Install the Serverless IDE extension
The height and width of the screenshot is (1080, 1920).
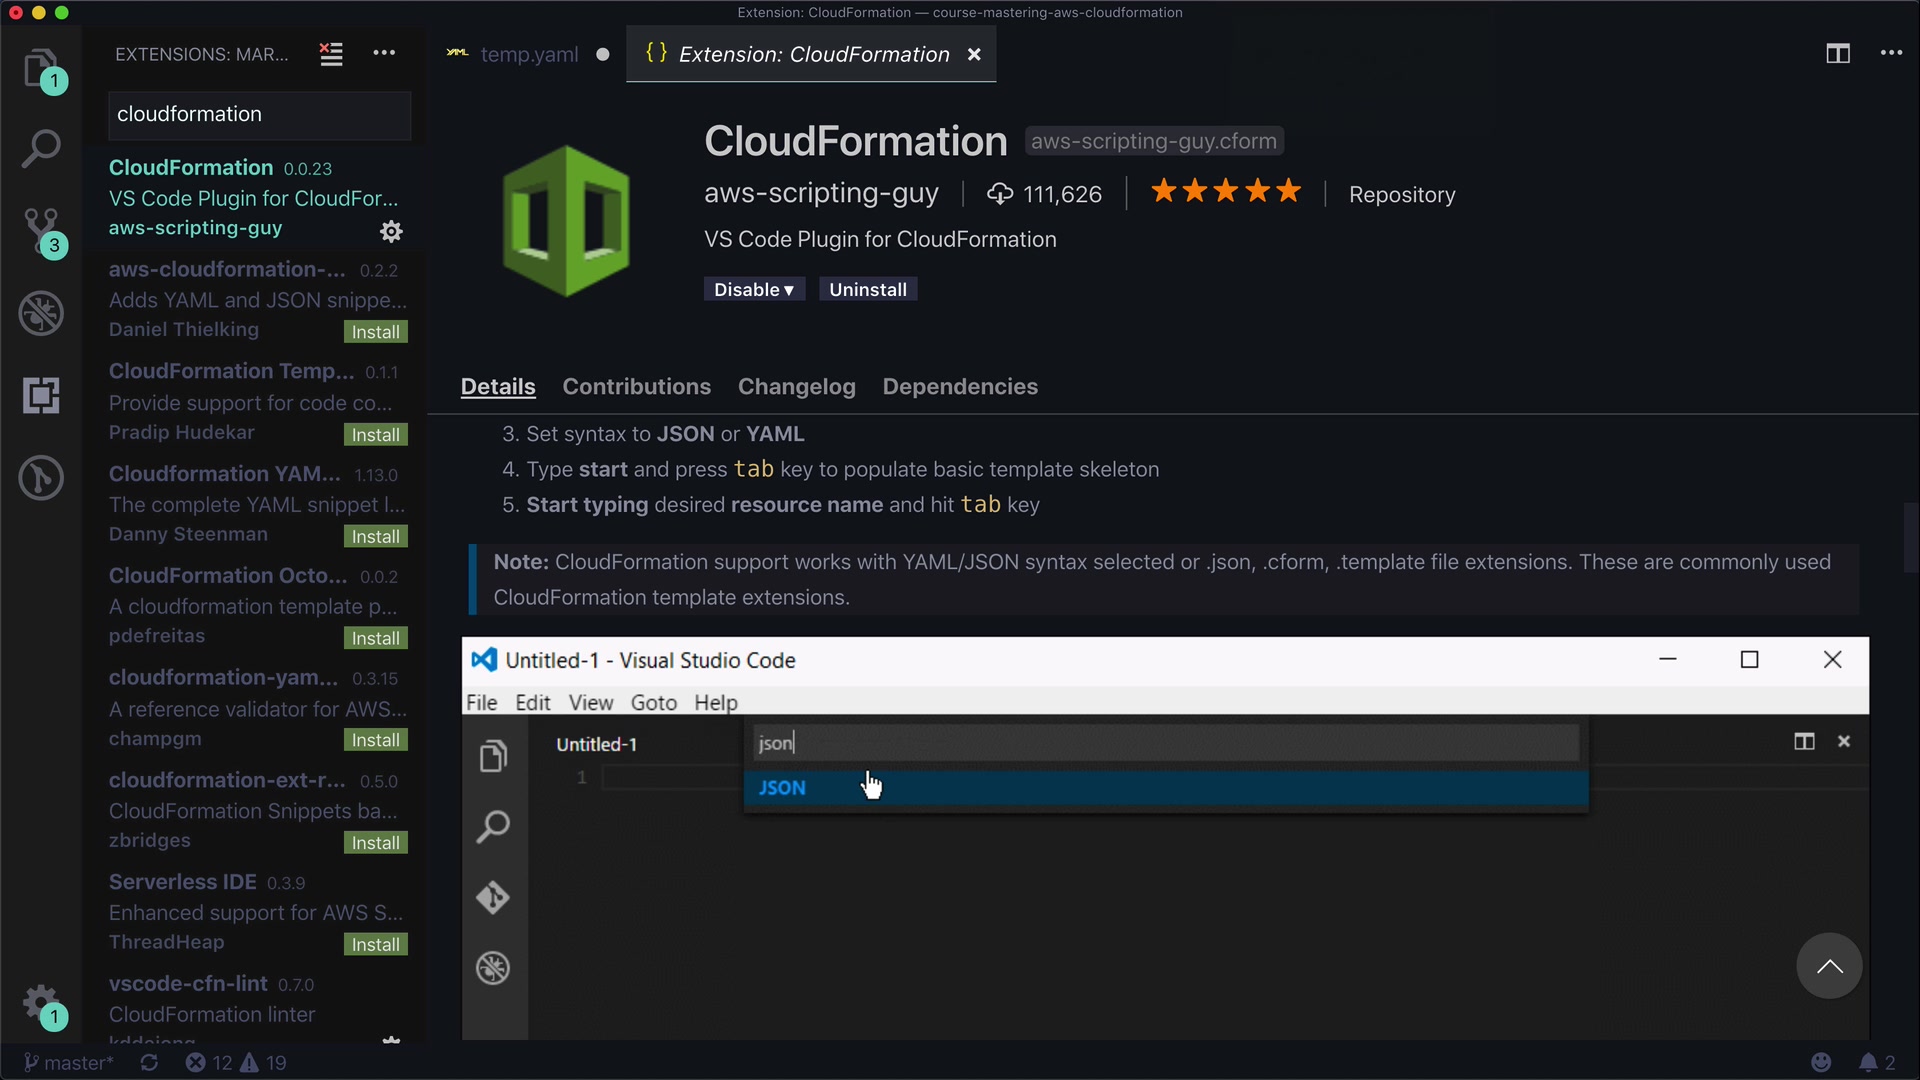[375, 945]
